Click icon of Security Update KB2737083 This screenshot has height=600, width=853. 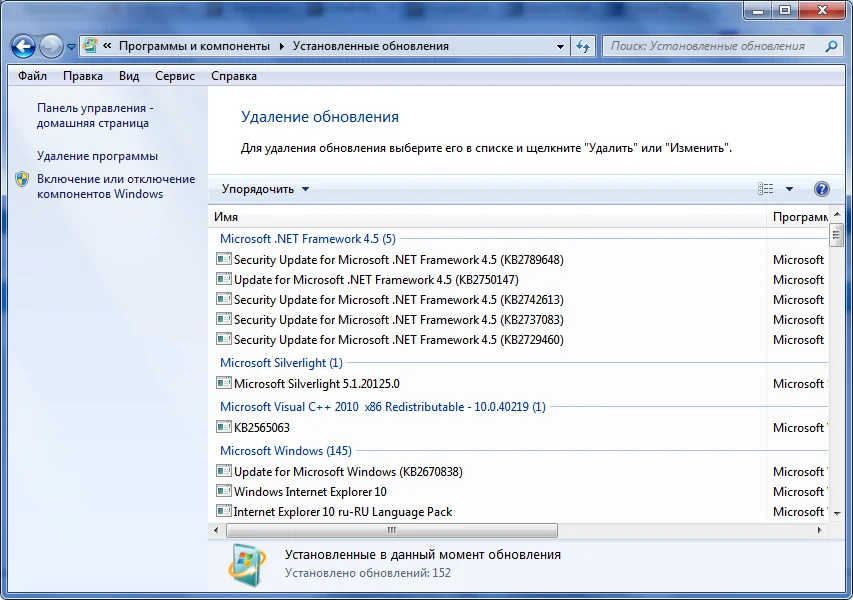pos(224,319)
